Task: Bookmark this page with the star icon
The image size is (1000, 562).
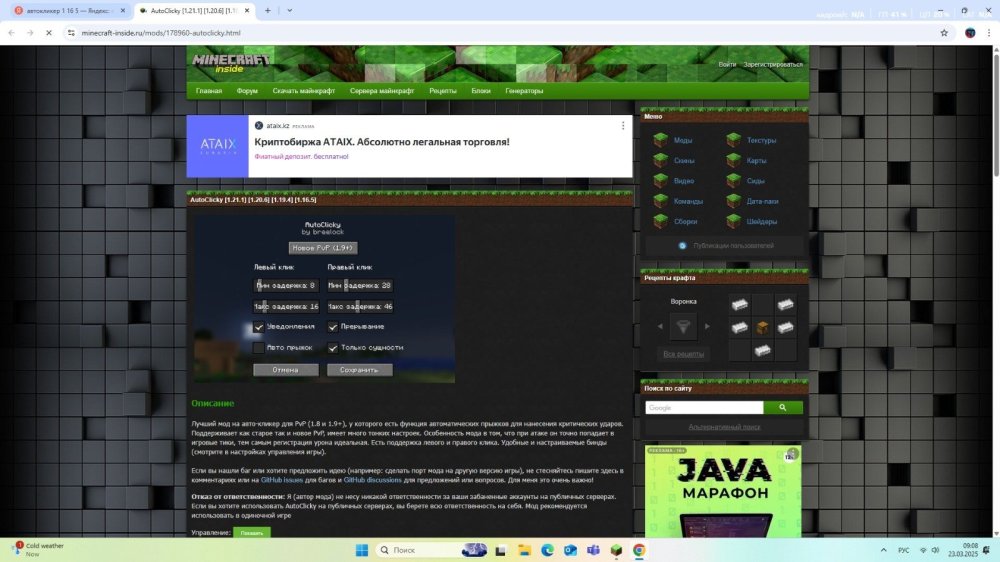Action: [944, 33]
